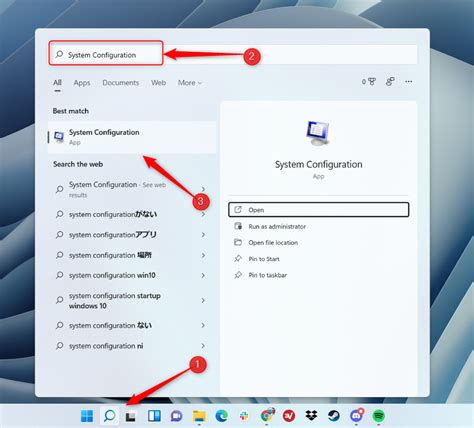Screen dimensions: 474x428
Task: Click Open in the right pane
Action: pos(318,210)
